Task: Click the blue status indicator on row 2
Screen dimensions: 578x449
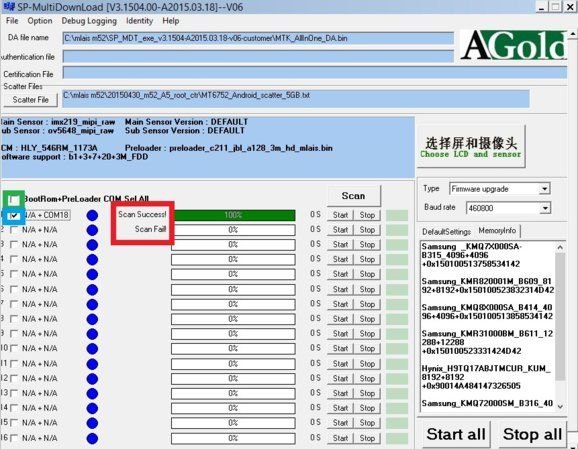Action: point(92,230)
